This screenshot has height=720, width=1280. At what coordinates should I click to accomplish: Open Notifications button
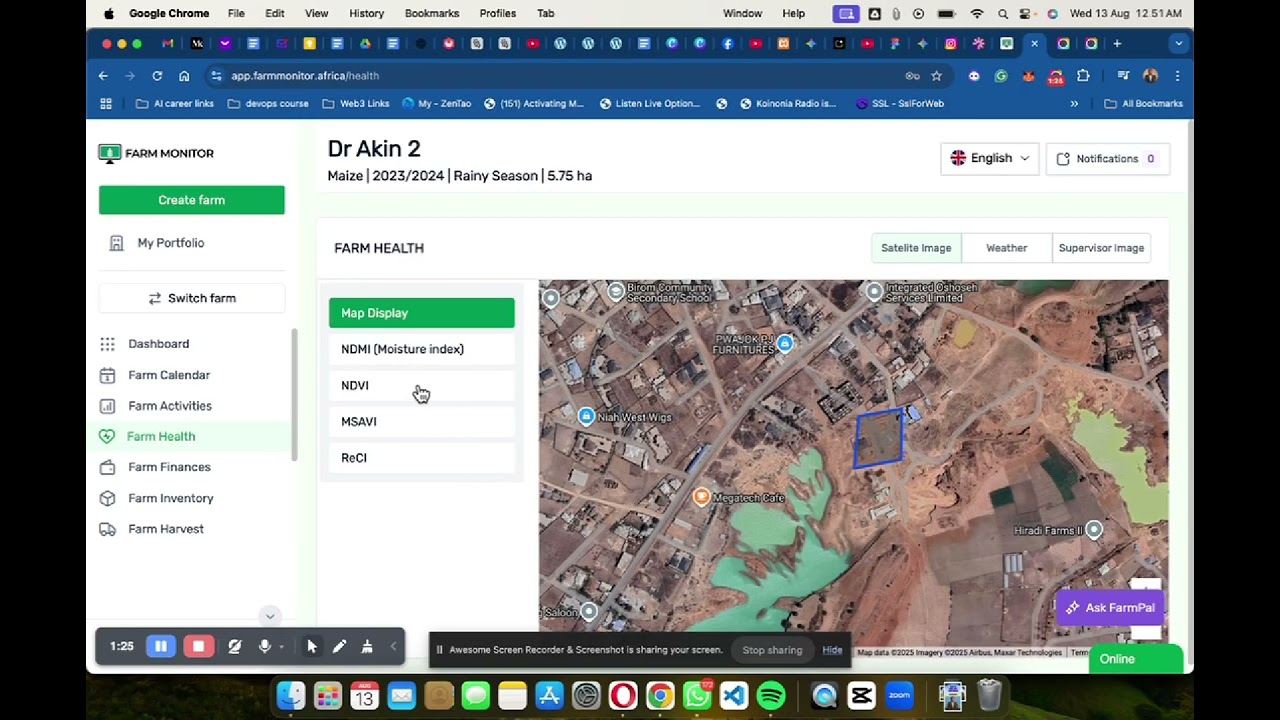(1107, 158)
